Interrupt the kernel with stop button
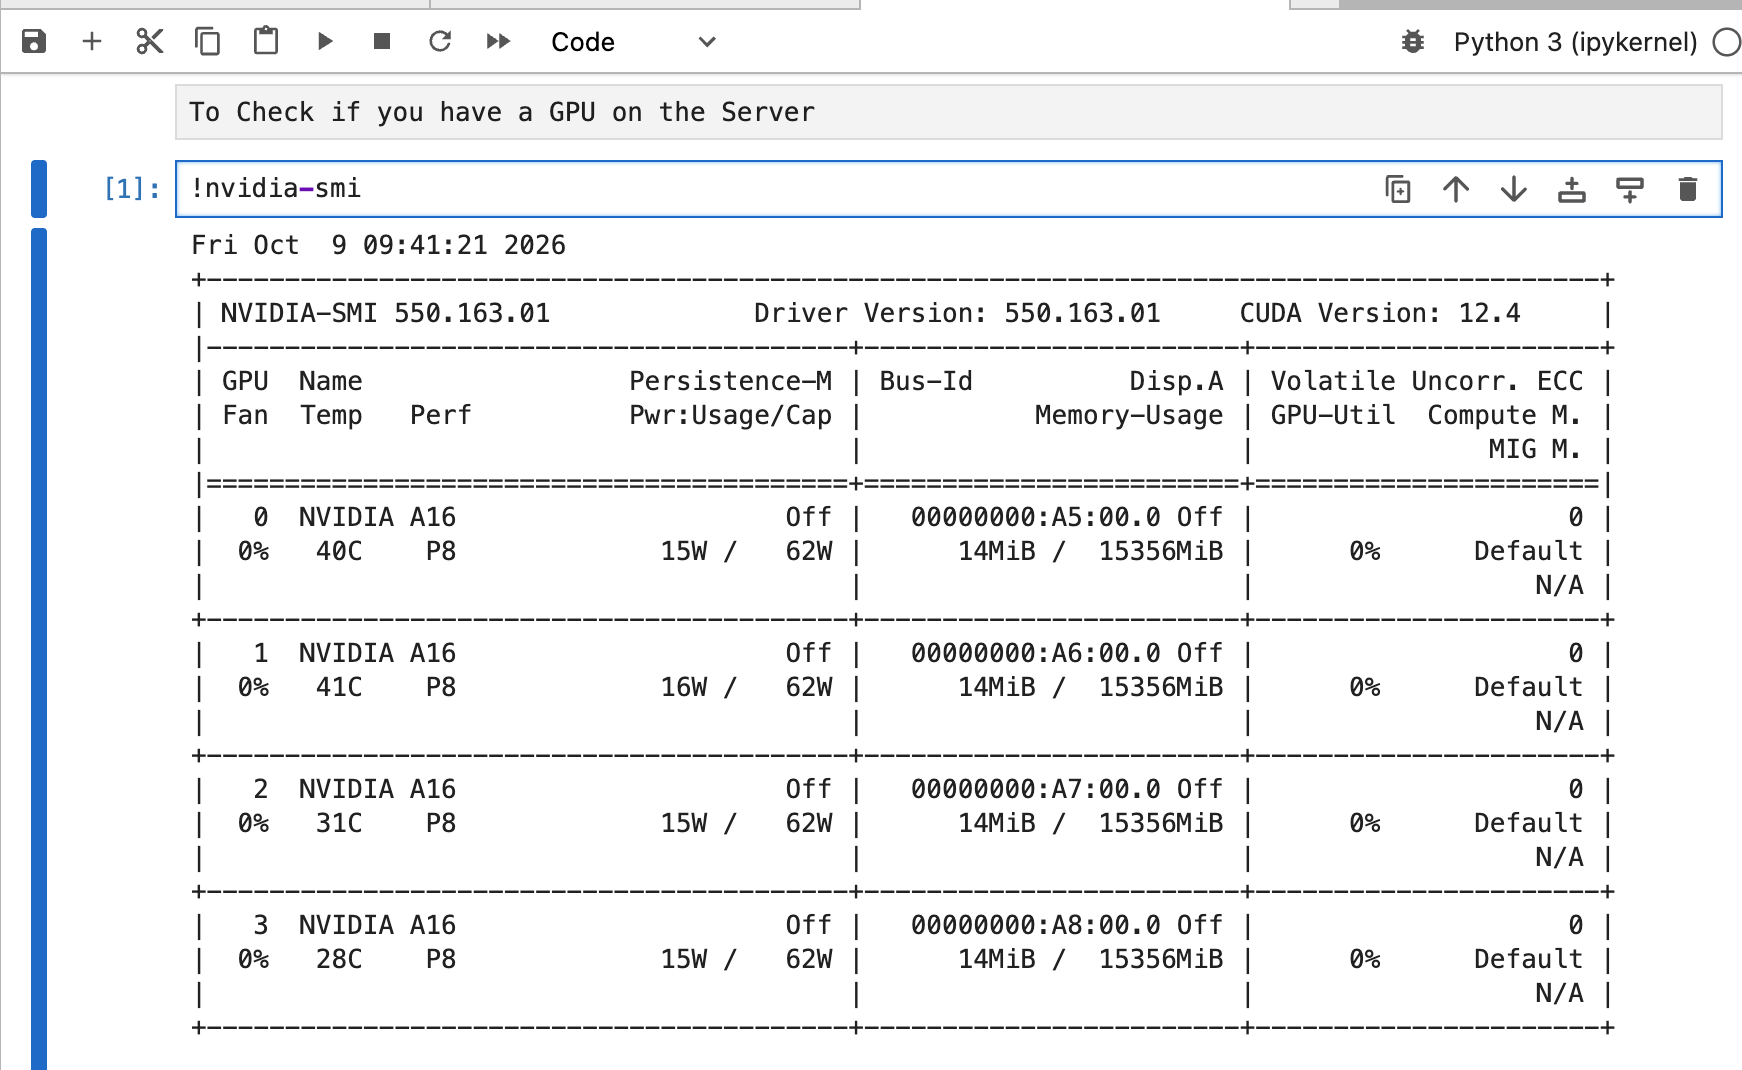1742x1070 pixels. [x=382, y=41]
